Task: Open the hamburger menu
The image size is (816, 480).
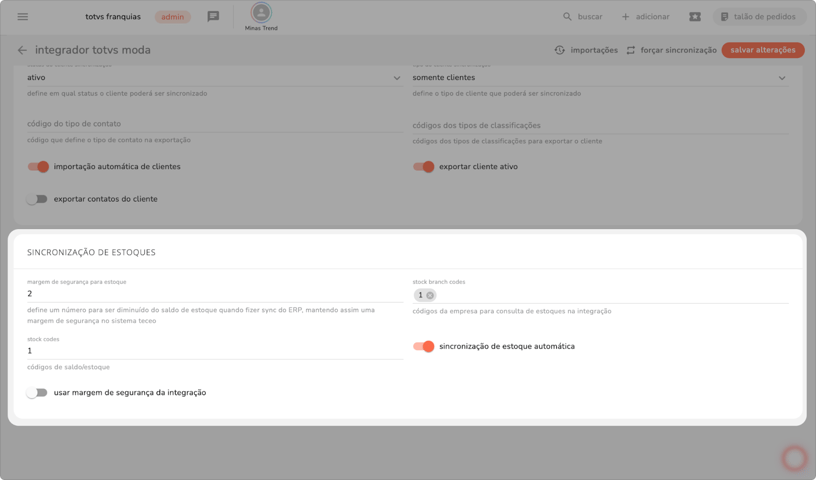Action: coord(22,17)
